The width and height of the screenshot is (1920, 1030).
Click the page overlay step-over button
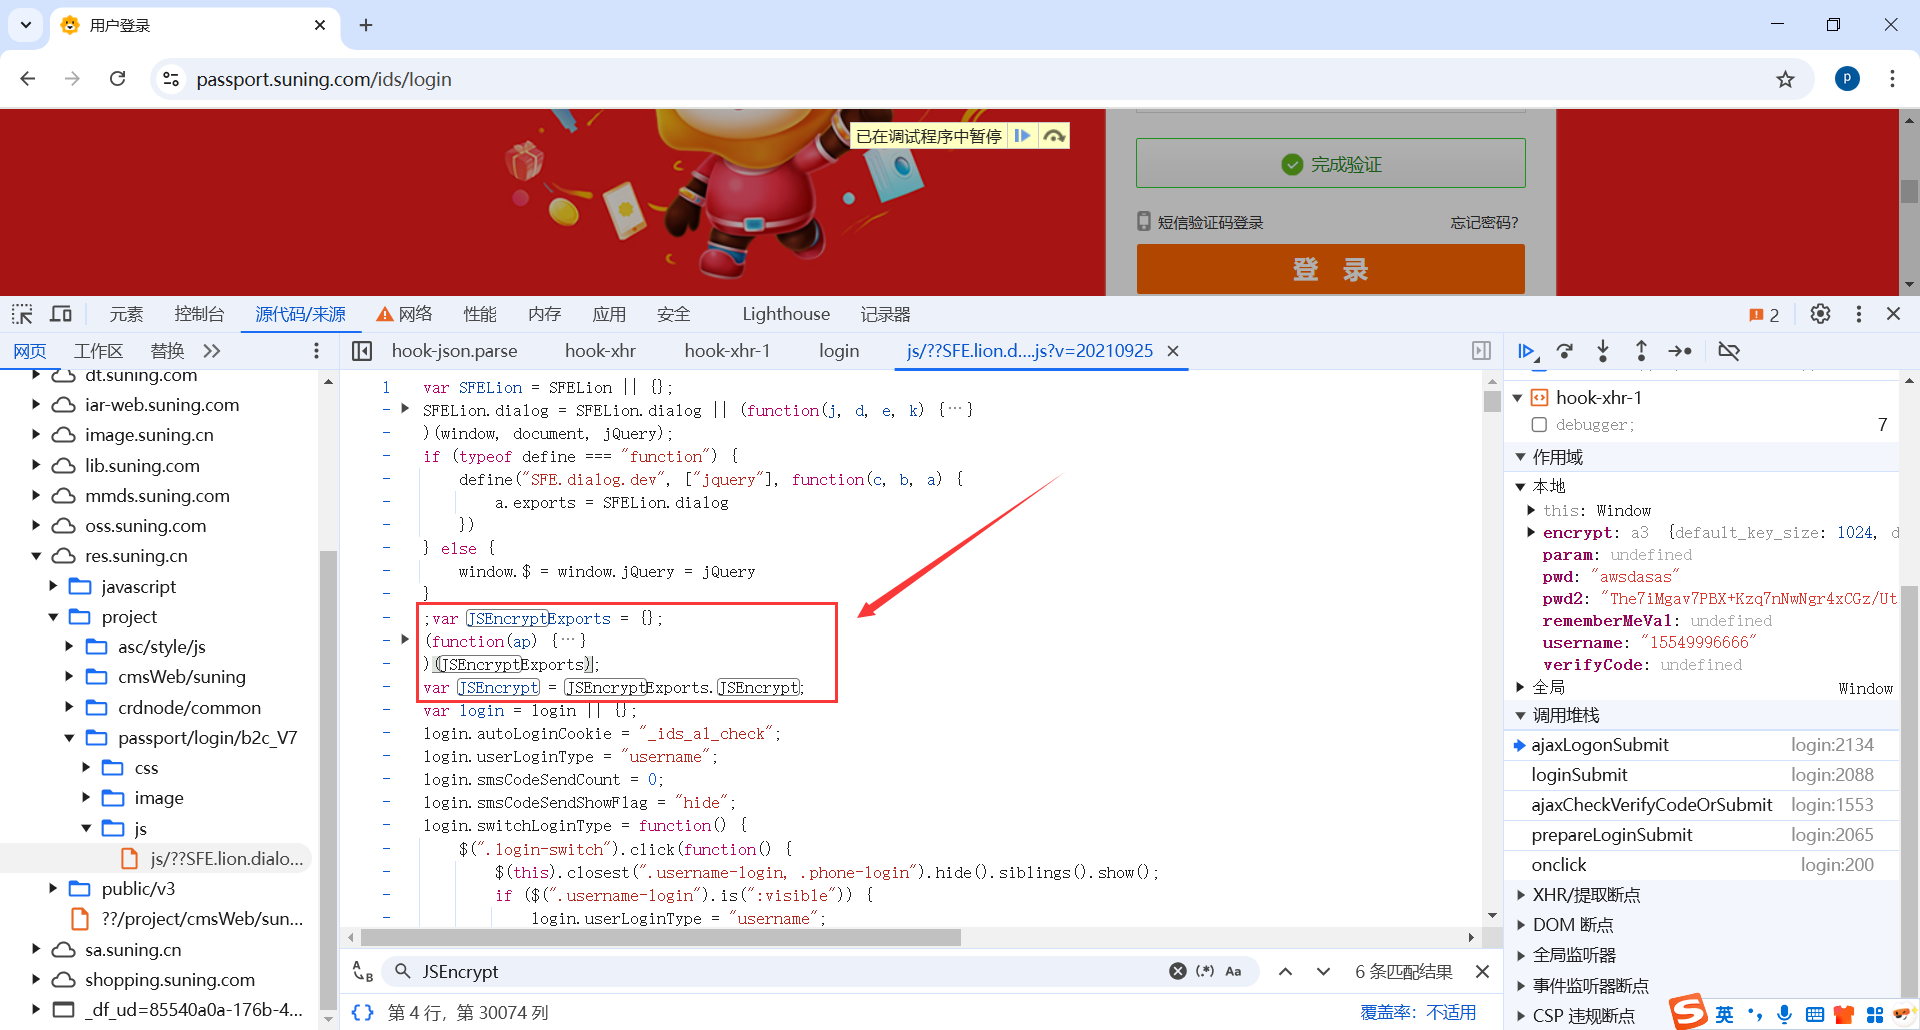click(1054, 136)
